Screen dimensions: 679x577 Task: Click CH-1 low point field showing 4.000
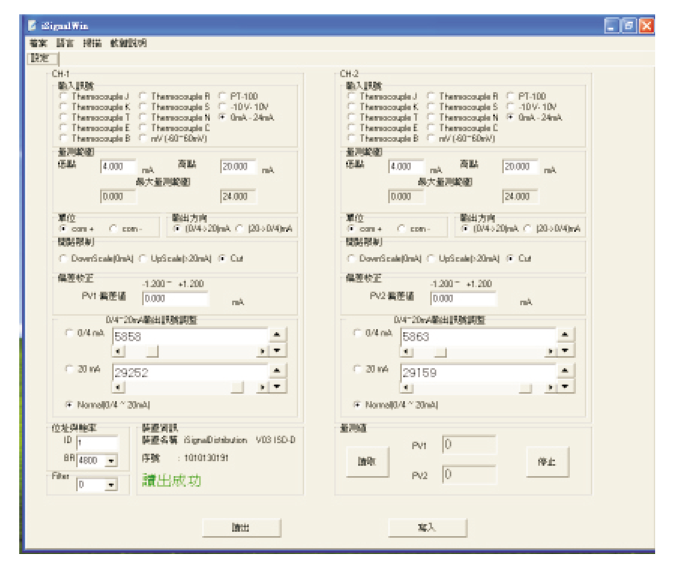(118, 167)
